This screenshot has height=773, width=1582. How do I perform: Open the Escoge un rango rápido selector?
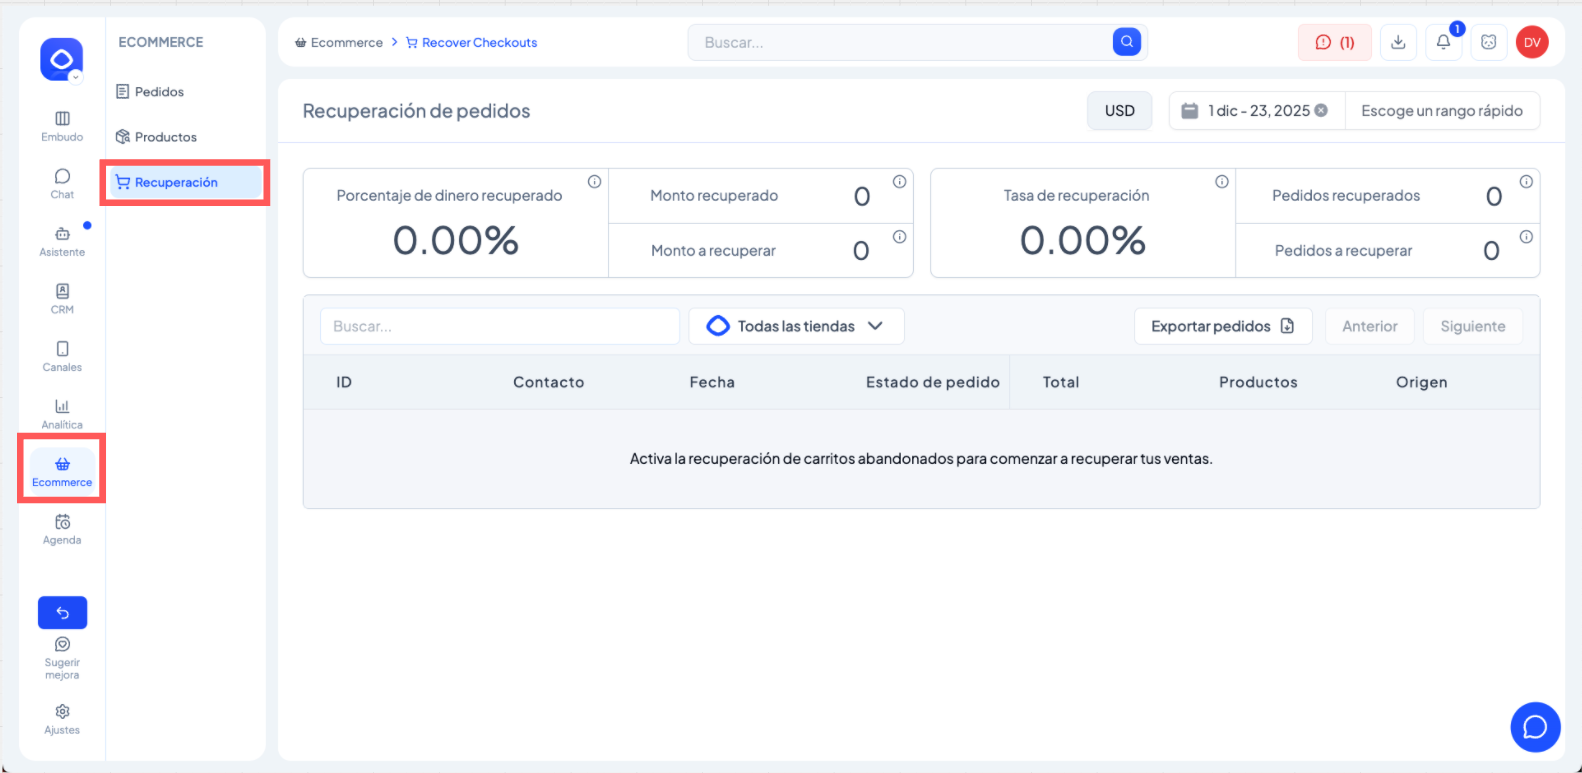click(1441, 111)
